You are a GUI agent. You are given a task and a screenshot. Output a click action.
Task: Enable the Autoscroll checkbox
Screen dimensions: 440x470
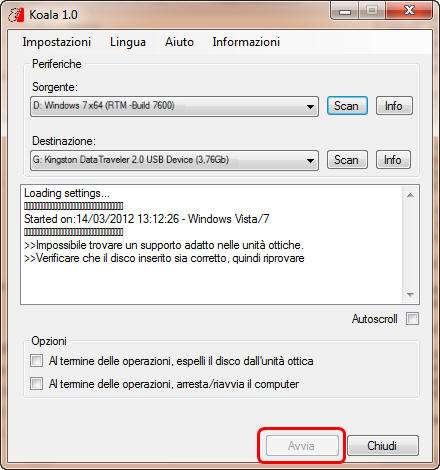412,319
